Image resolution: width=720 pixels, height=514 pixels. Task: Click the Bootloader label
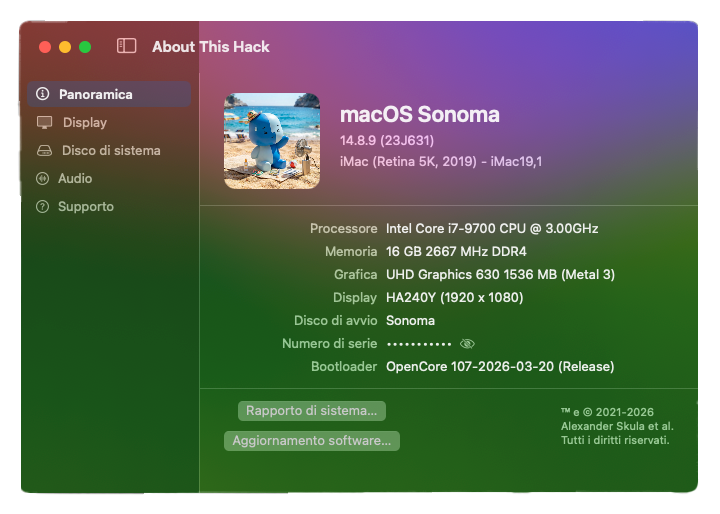point(344,366)
